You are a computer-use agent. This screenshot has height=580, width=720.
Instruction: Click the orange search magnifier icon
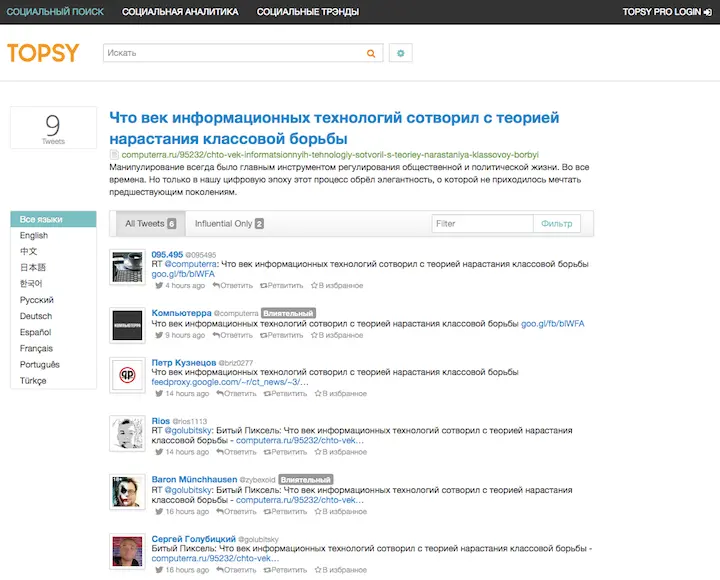tap(371, 53)
